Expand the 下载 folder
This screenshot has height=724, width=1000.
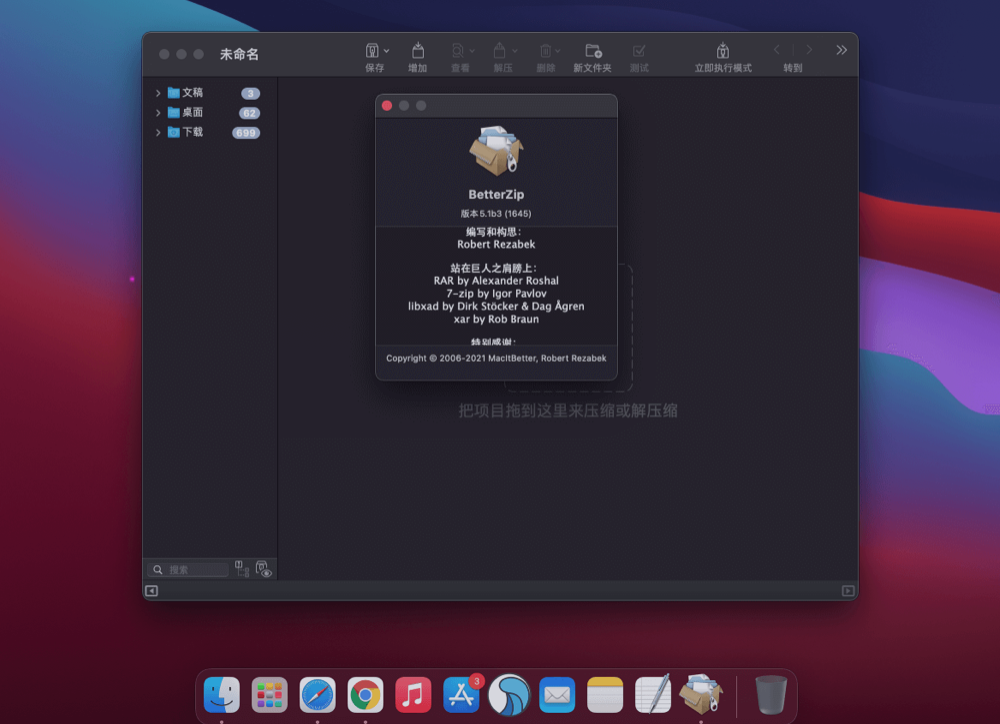point(158,132)
